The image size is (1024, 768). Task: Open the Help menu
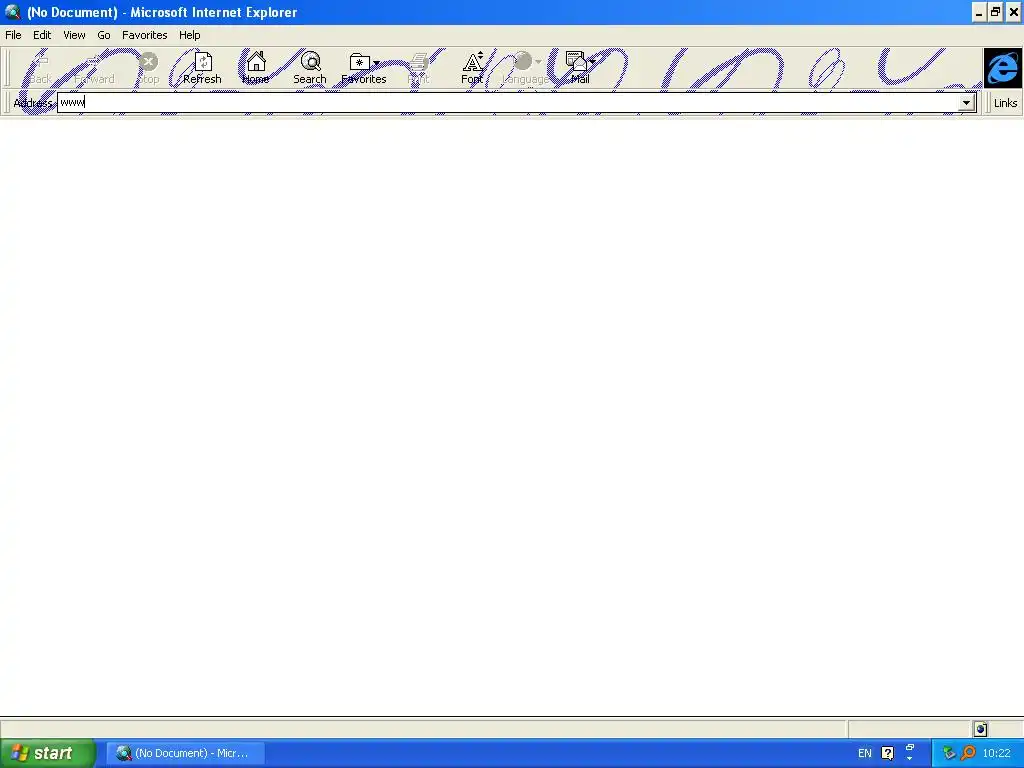point(189,35)
